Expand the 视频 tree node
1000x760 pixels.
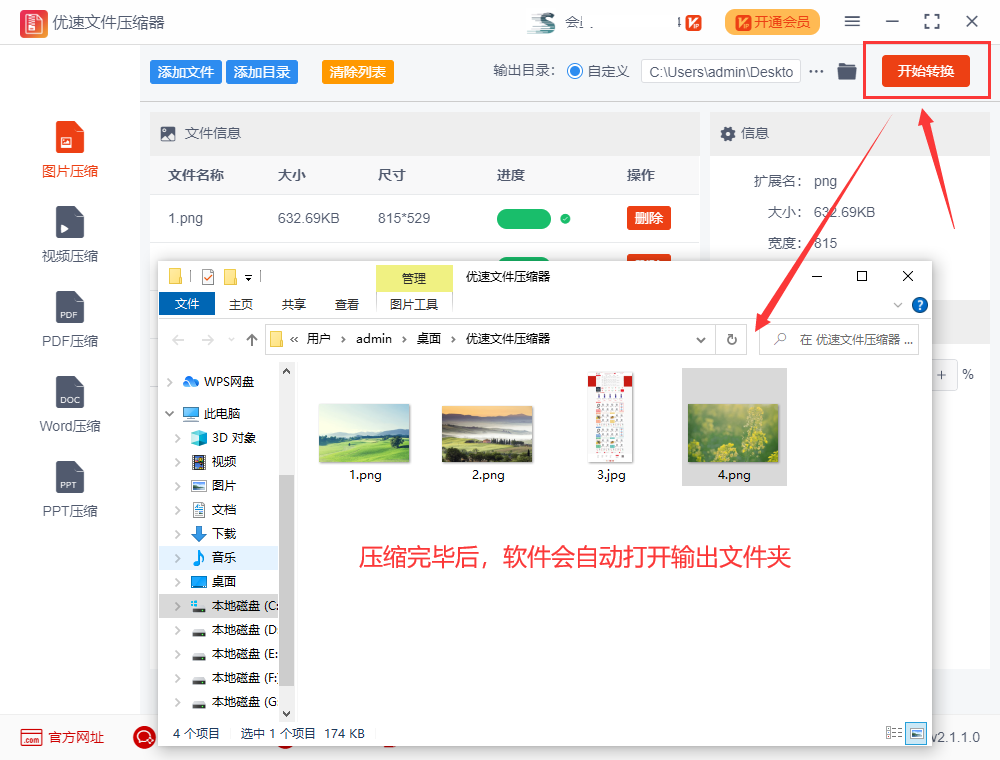click(x=177, y=462)
